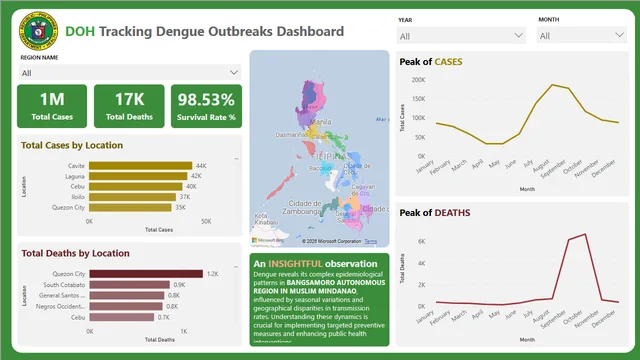
Task: Click the Total Cases by Location title
Action: 72,145
